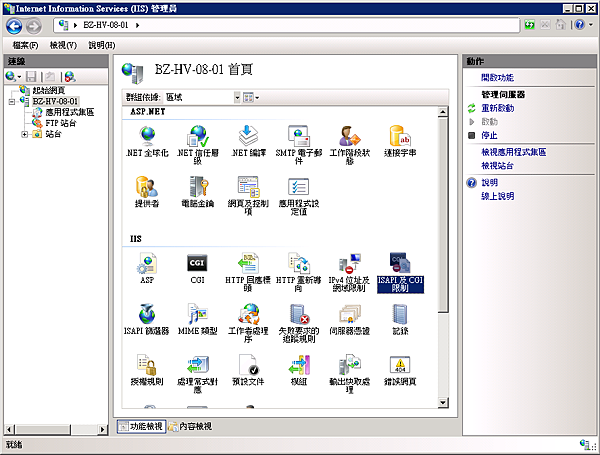Open the 連接字串 feature icon
The image size is (600, 455).
coord(400,141)
